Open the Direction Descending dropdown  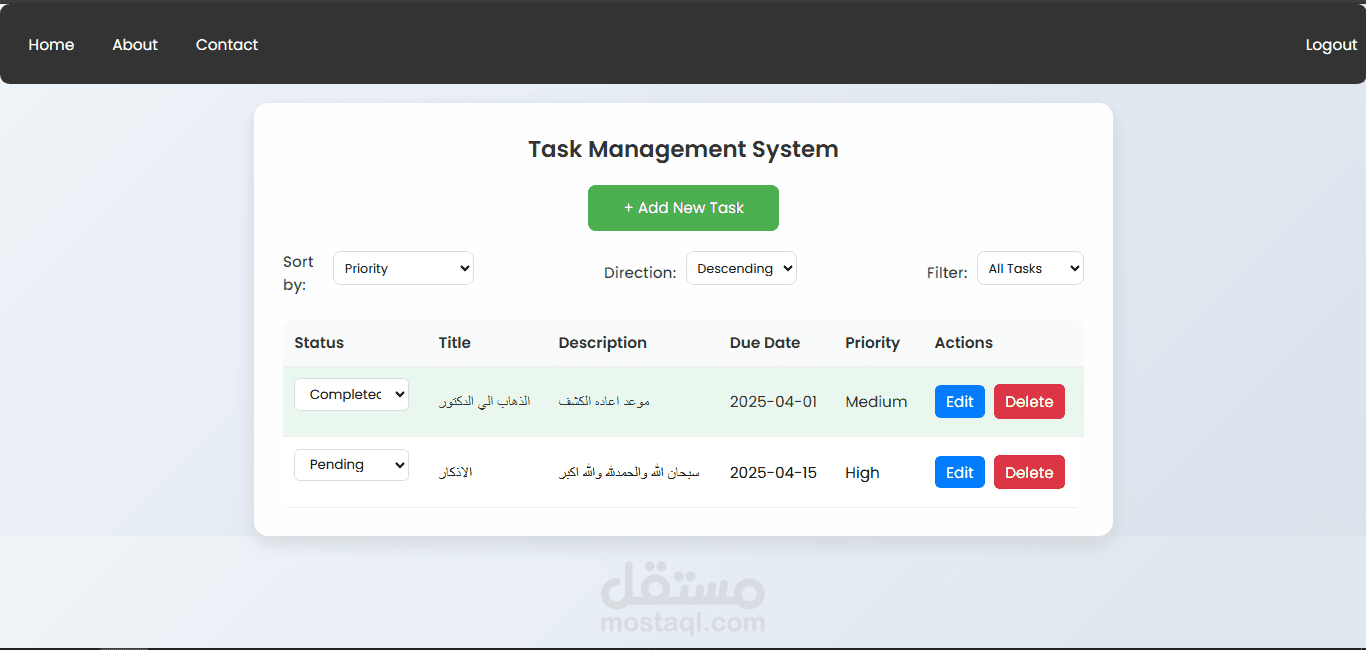pos(741,268)
